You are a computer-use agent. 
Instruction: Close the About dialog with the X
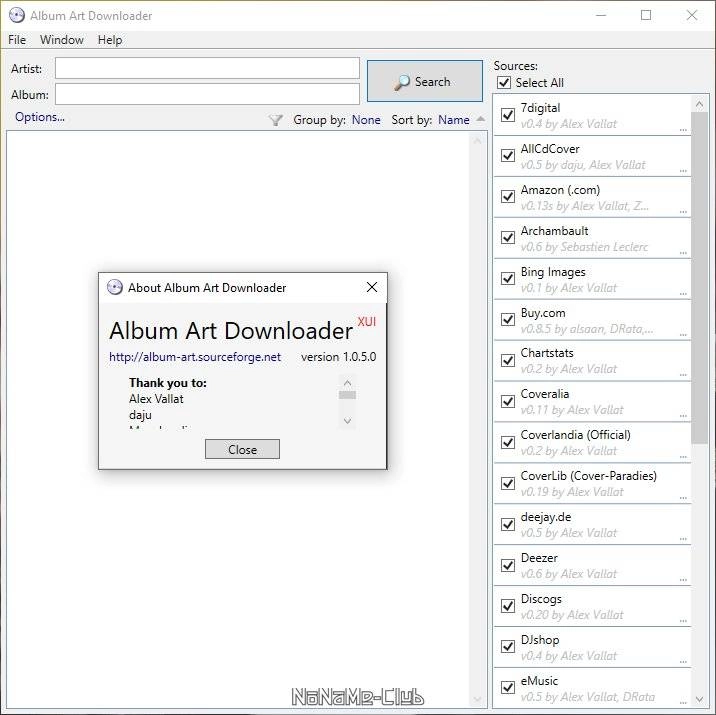(372, 287)
